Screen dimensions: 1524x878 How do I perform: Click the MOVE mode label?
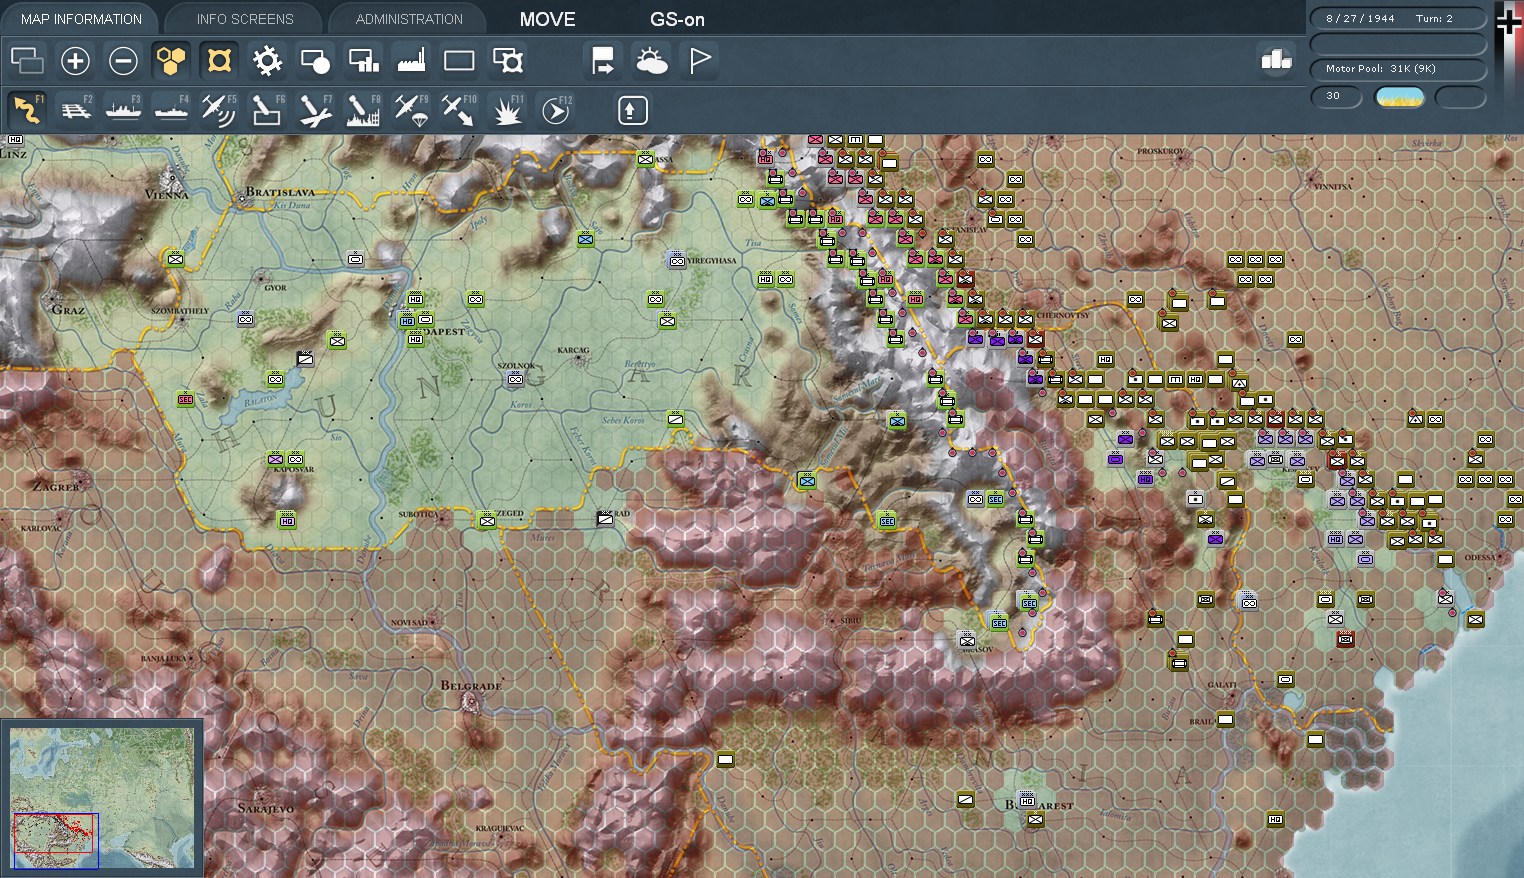click(x=547, y=19)
